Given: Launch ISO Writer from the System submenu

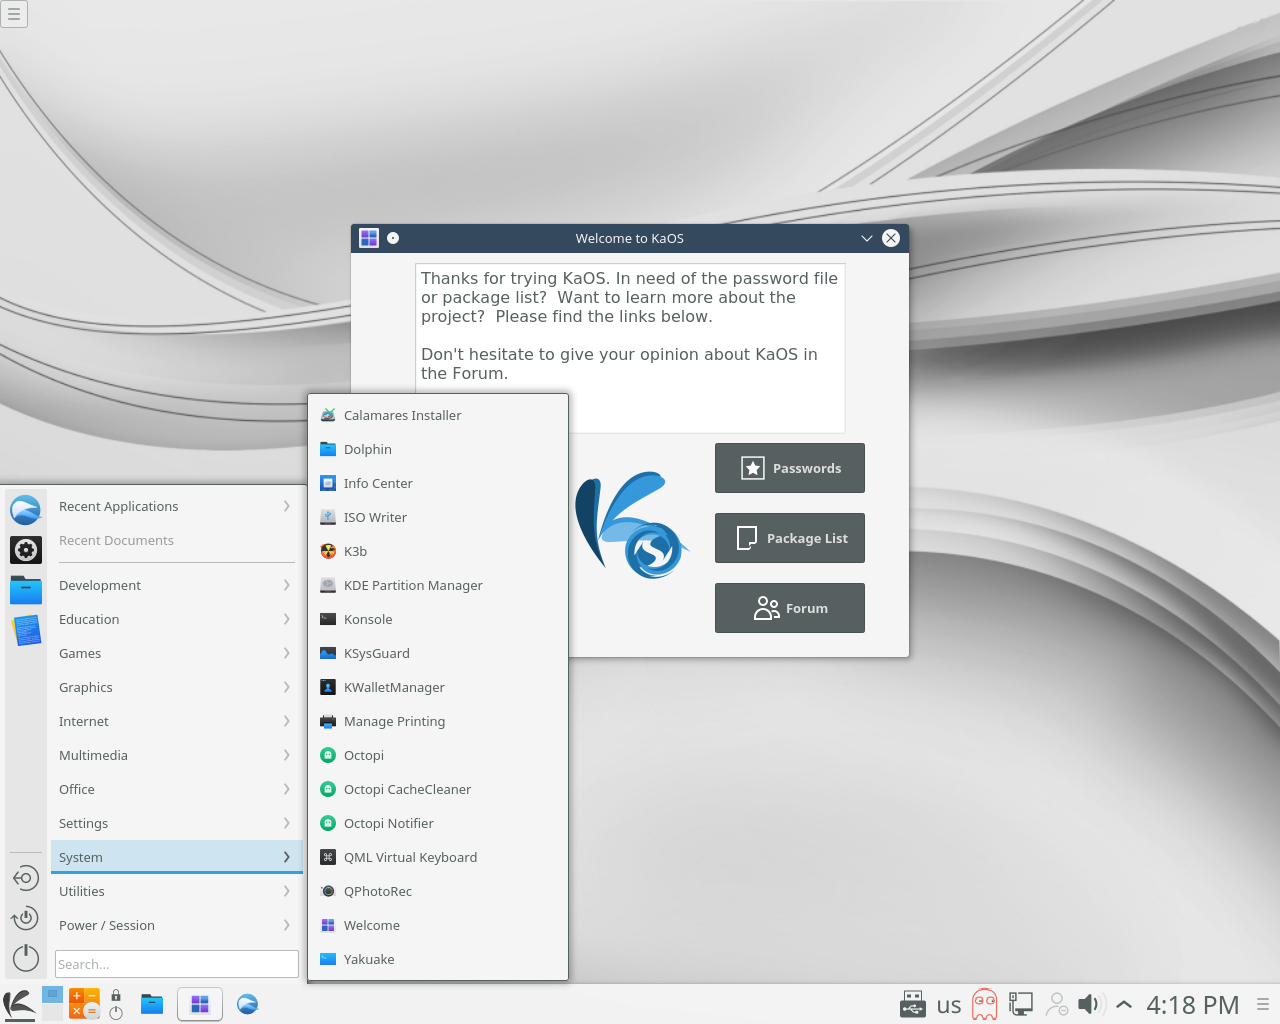Looking at the screenshot, I should click(x=438, y=518).
